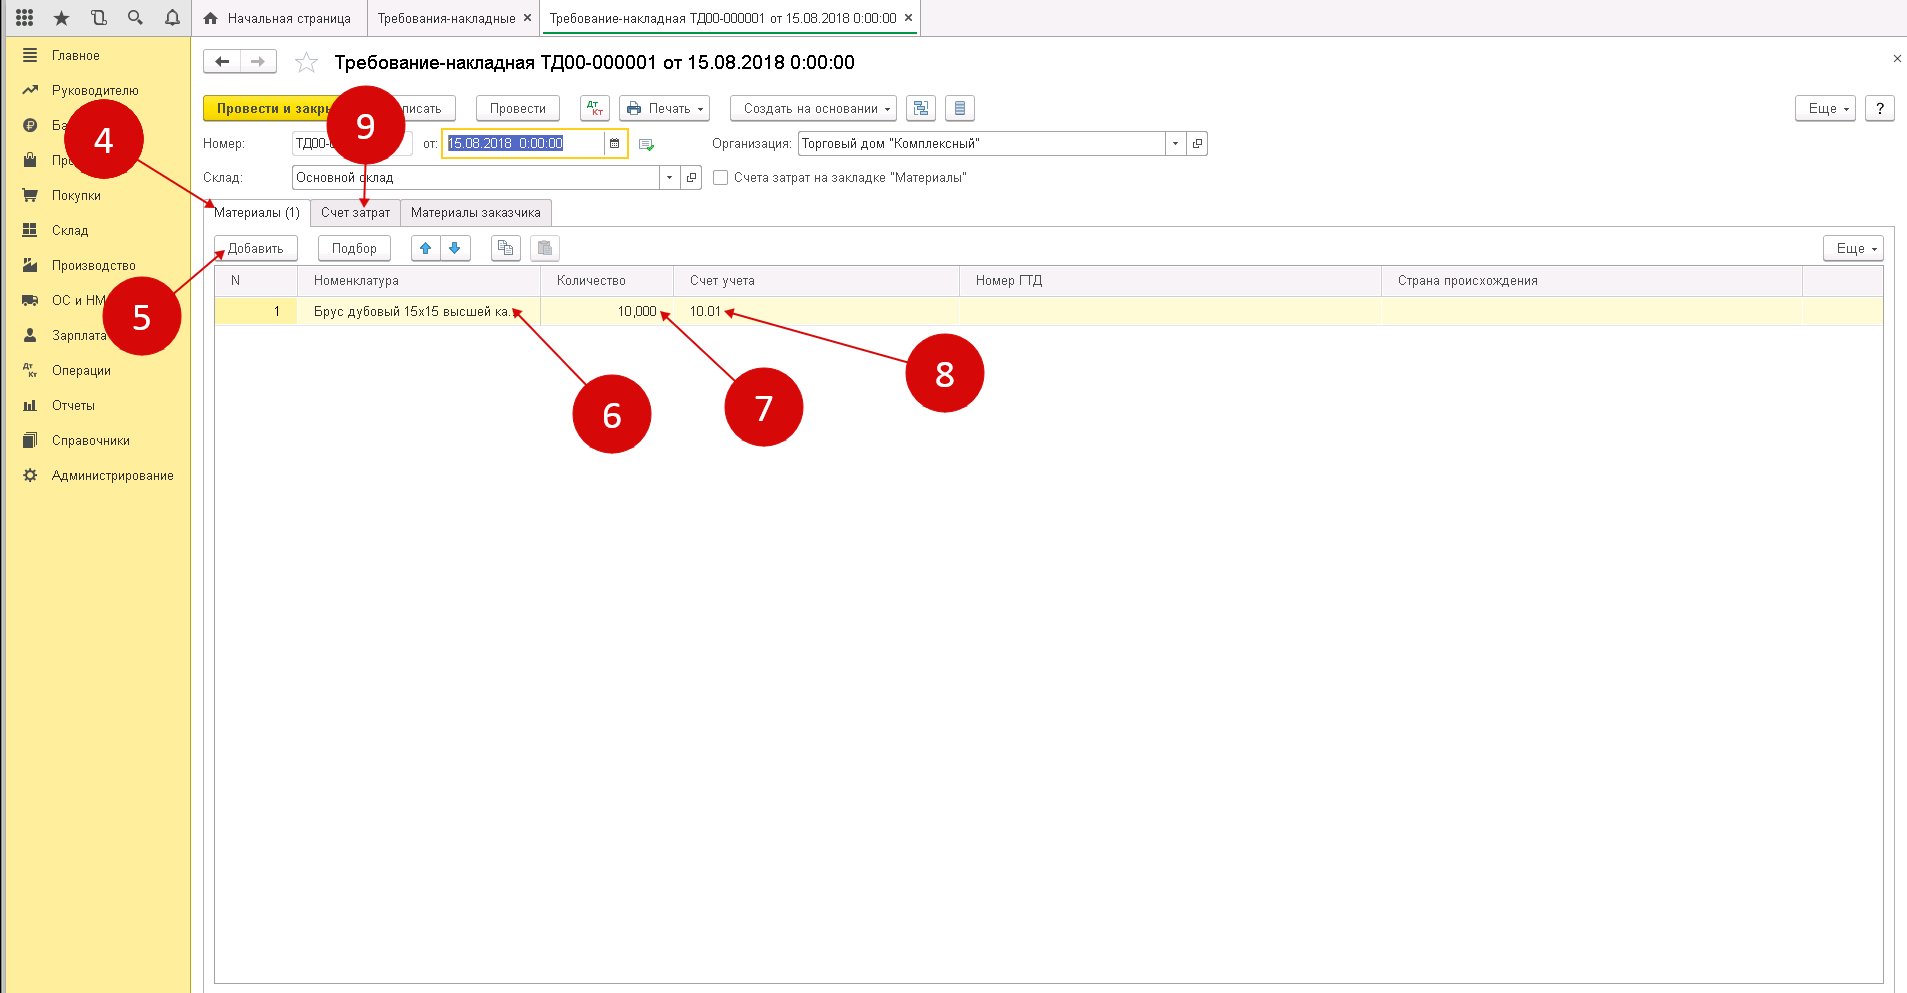The width and height of the screenshot is (1907, 993).
Task: Show Дт/Кт postings icon
Action: [x=595, y=108]
